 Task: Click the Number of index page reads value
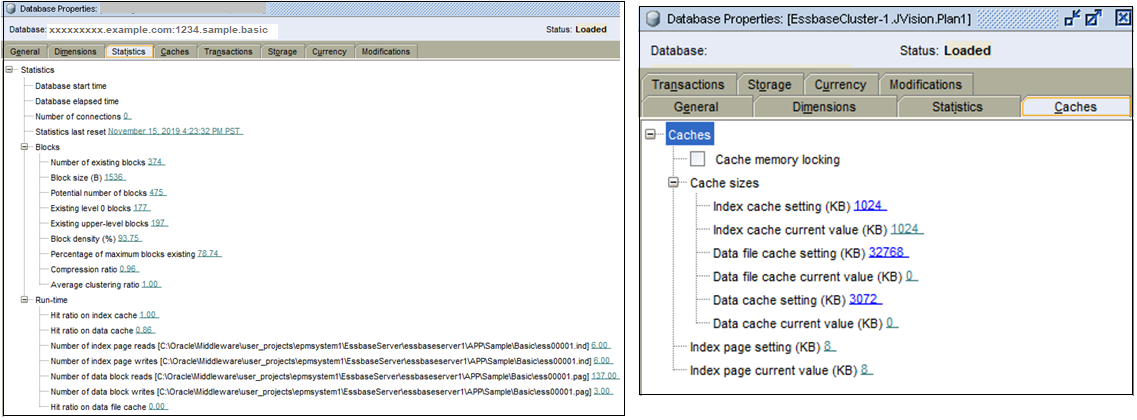(601, 345)
